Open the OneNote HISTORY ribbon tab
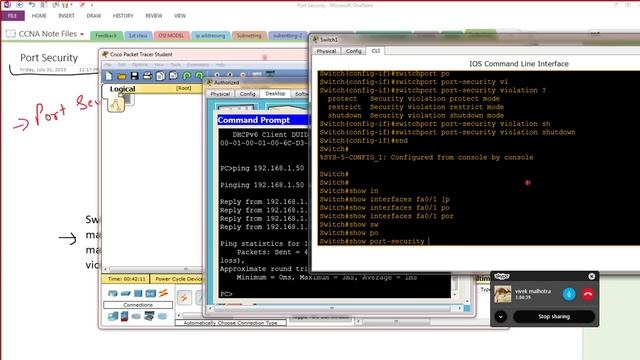The height and width of the screenshot is (360, 640). click(x=123, y=16)
